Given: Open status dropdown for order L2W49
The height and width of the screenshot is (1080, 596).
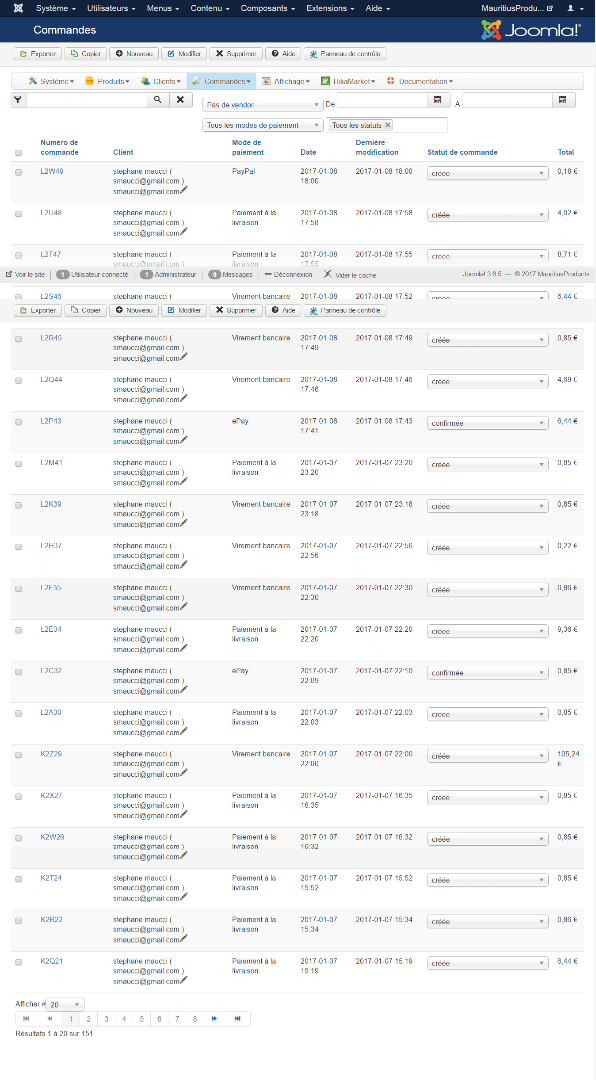Looking at the screenshot, I should tap(488, 174).
